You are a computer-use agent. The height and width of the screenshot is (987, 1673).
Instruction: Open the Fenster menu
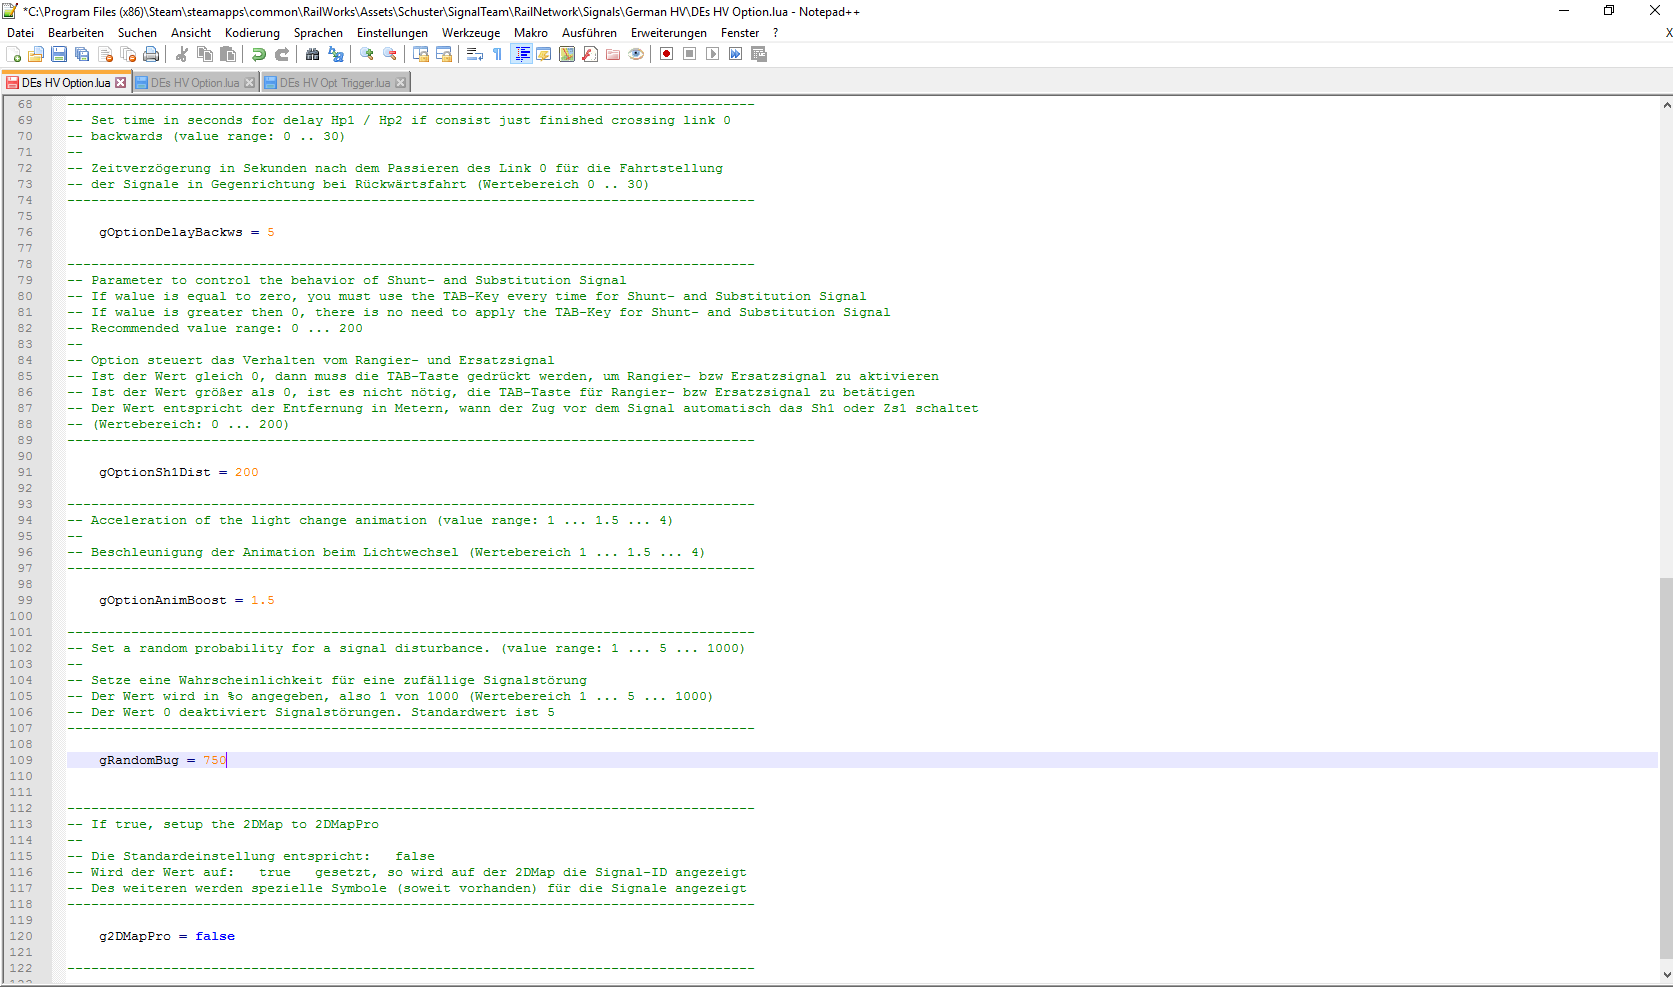[x=740, y=33]
